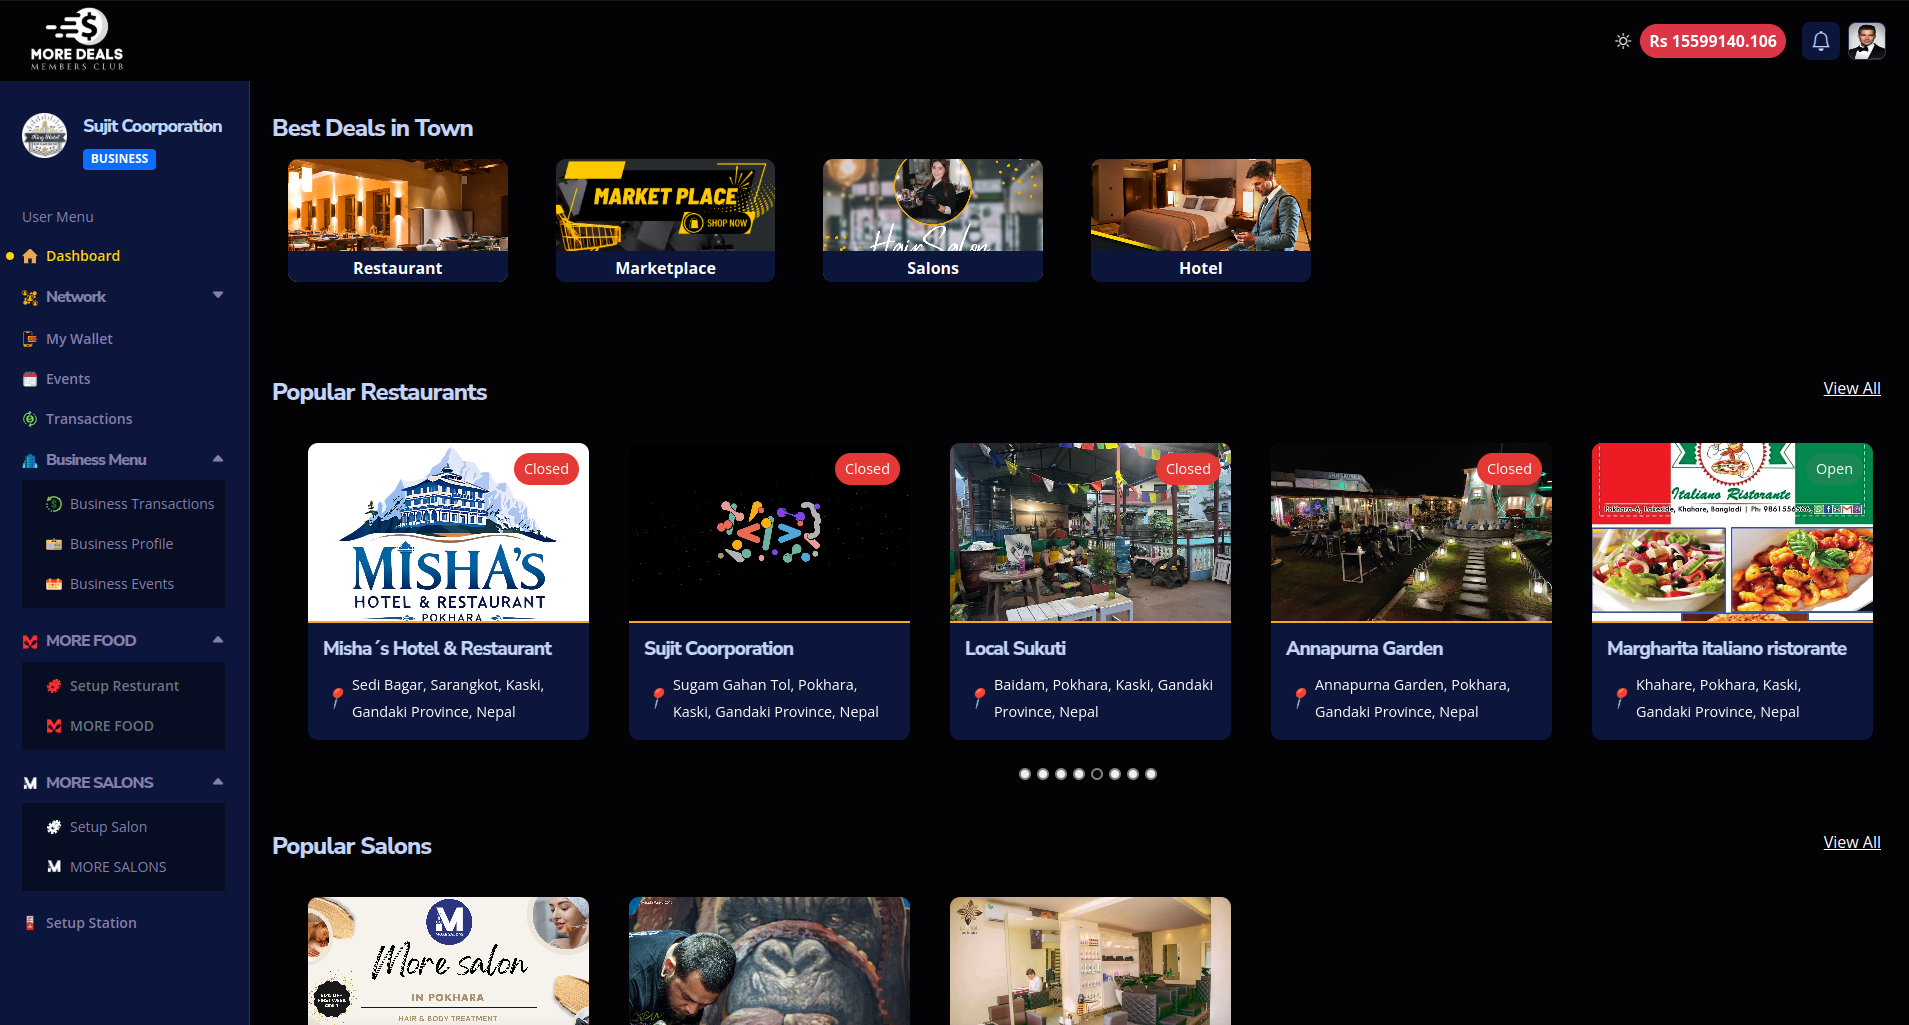The width and height of the screenshot is (1909, 1025).
Task: Open the user profile avatar
Action: pos(1867,41)
